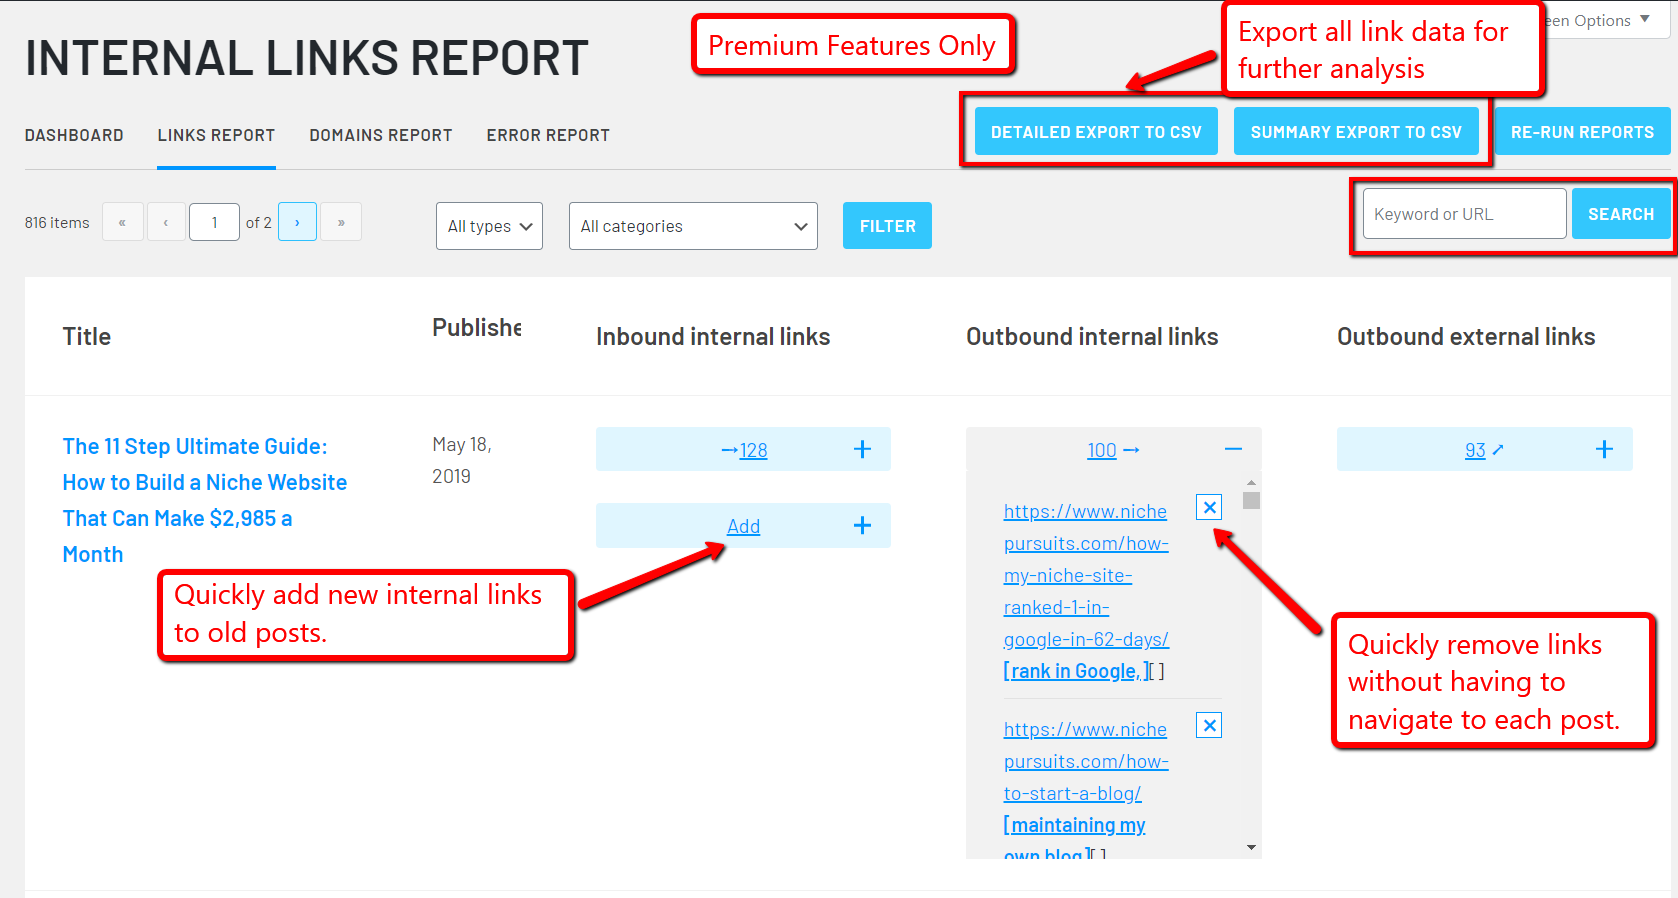This screenshot has height=898, width=1678.
Task: Click Detailed Export to CSV button
Action: point(1096,132)
